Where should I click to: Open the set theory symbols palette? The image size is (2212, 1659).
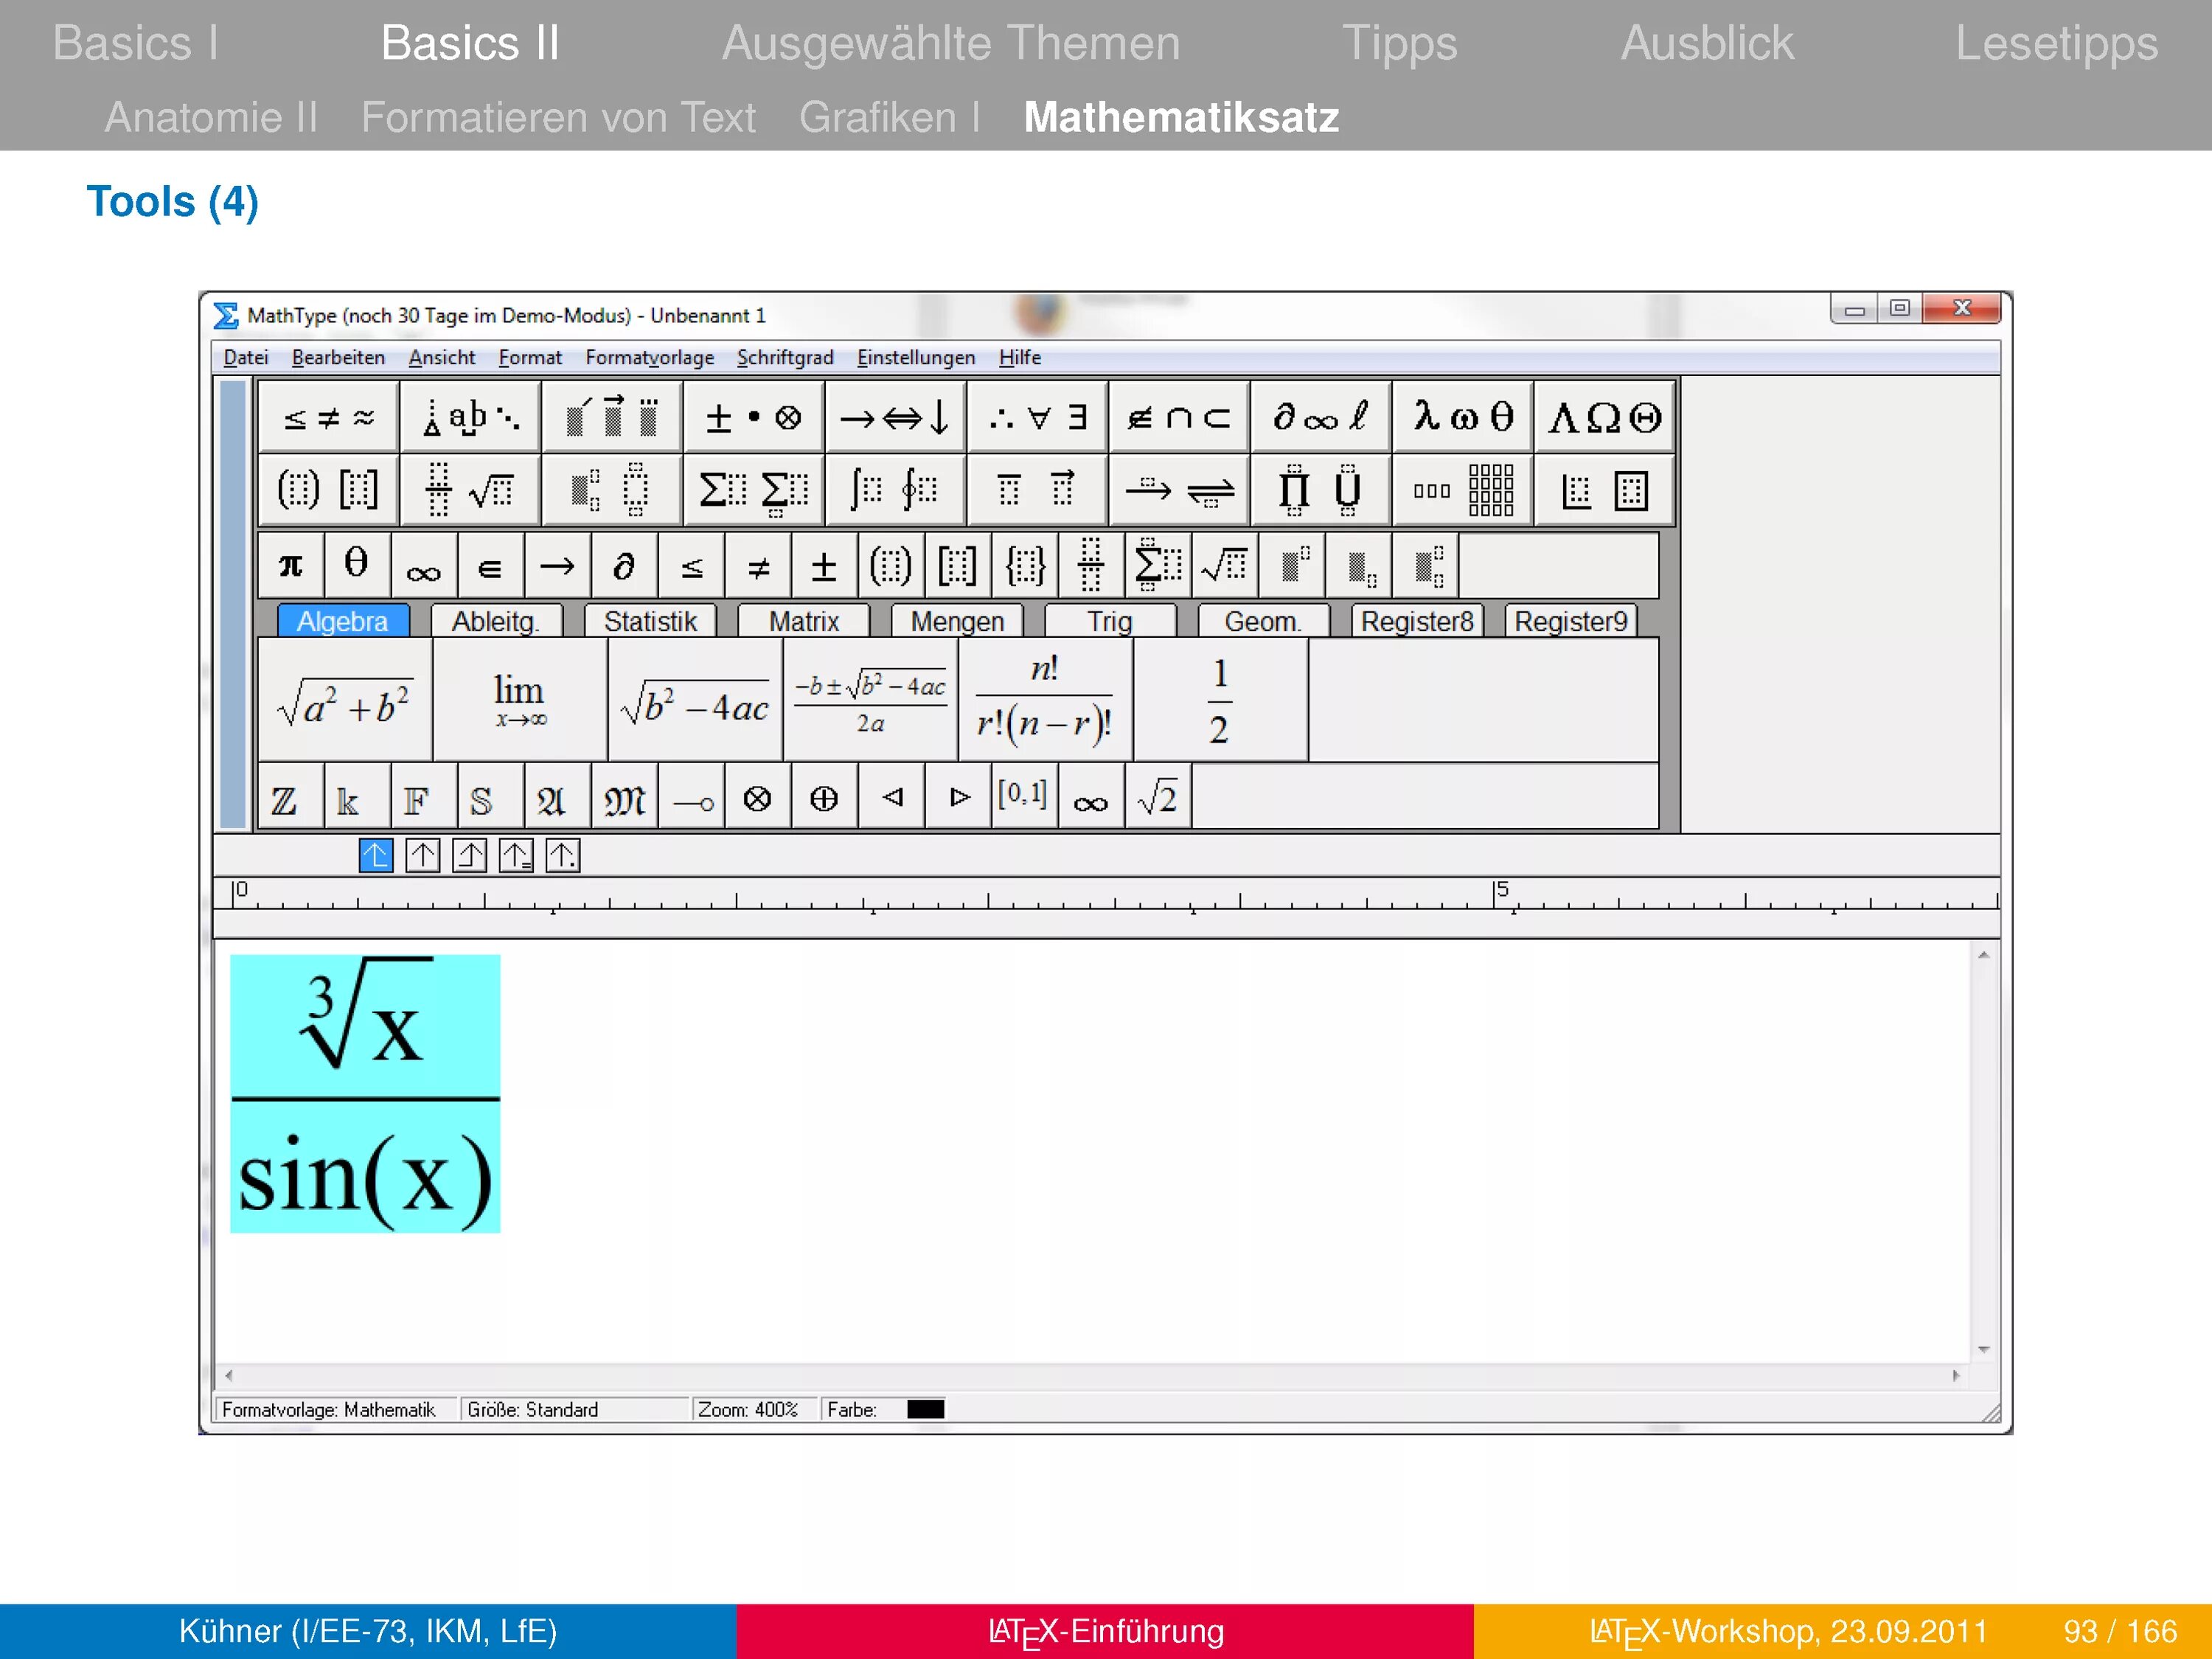click(1178, 416)
